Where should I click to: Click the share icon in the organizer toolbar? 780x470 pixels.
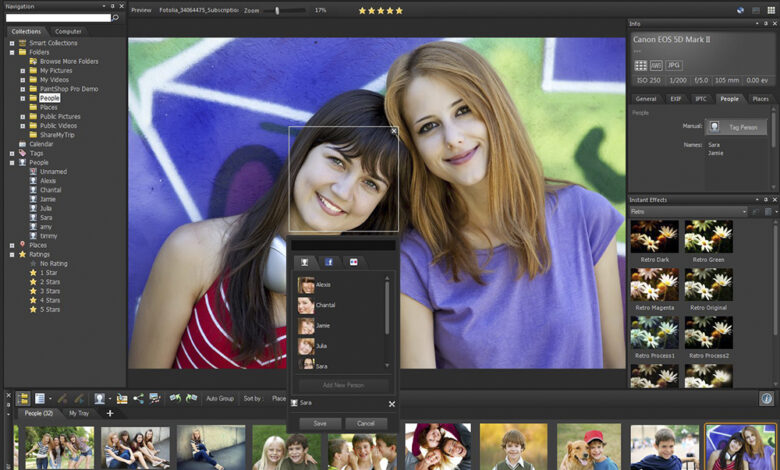(x=138, y=398)
